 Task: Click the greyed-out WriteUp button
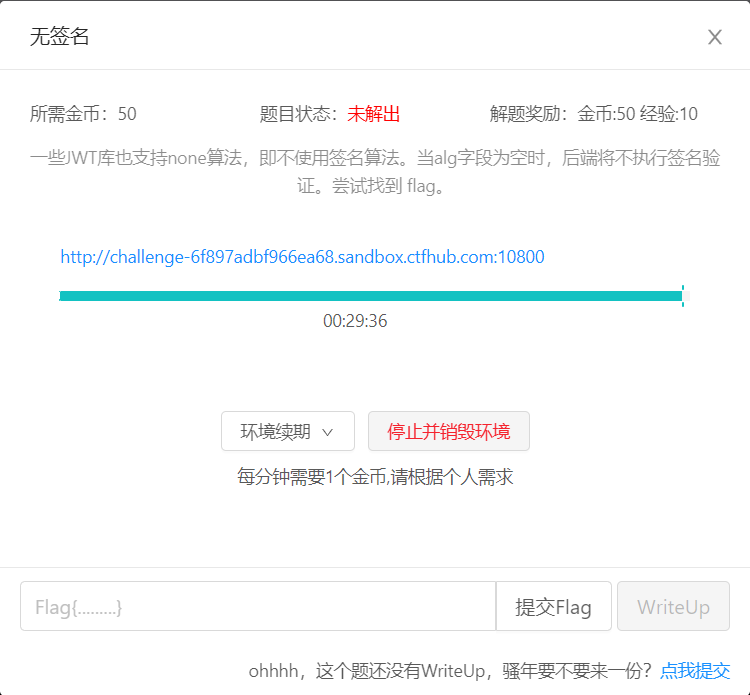tap(673, 607)
